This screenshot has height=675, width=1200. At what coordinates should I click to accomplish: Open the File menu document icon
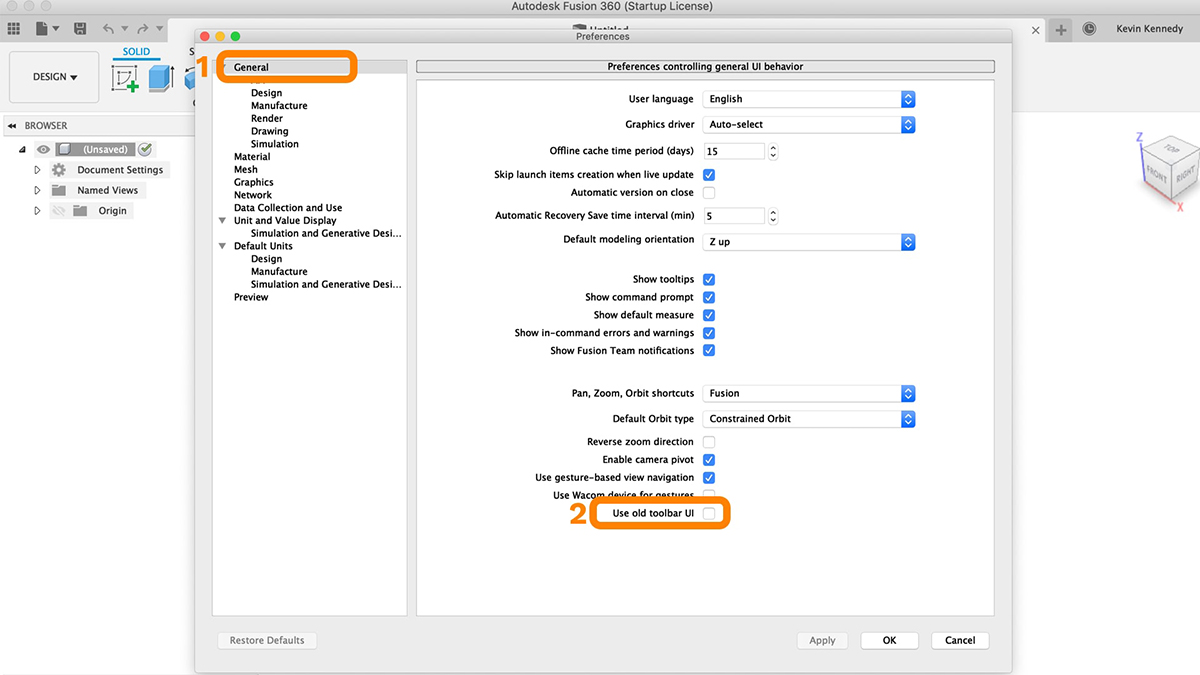tap(41, 30)
